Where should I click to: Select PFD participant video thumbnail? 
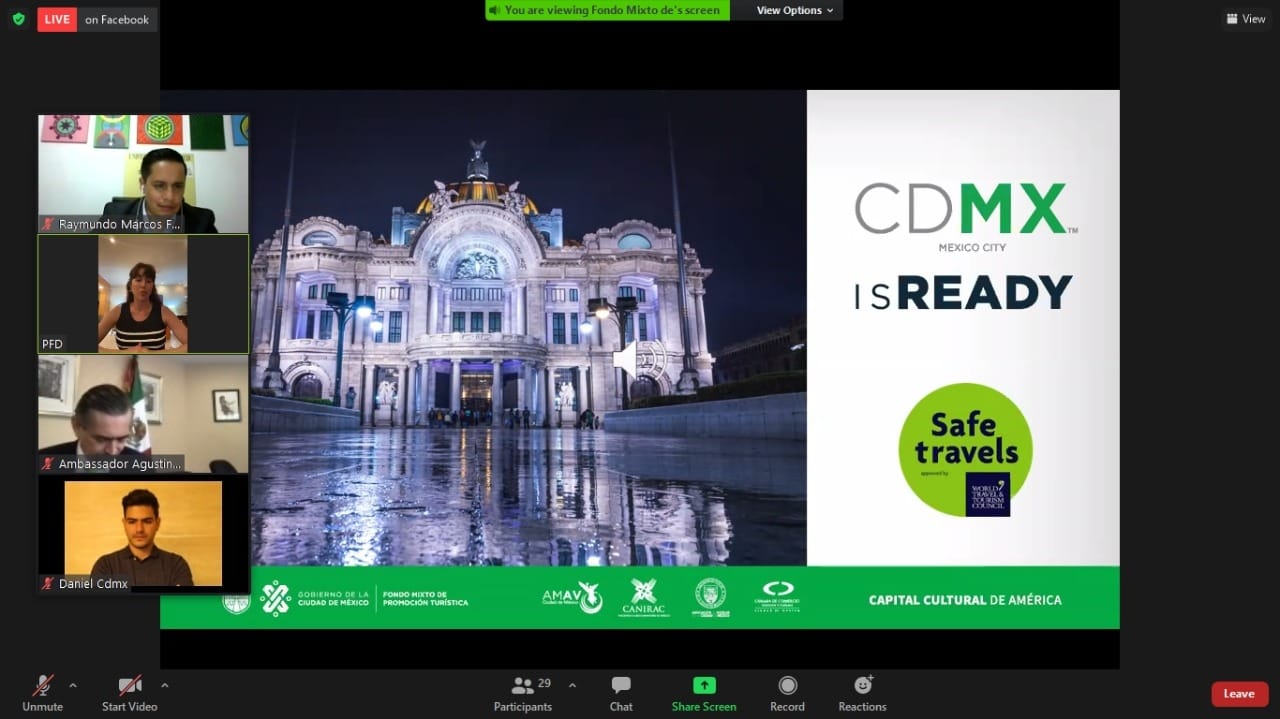coord(143,294)
